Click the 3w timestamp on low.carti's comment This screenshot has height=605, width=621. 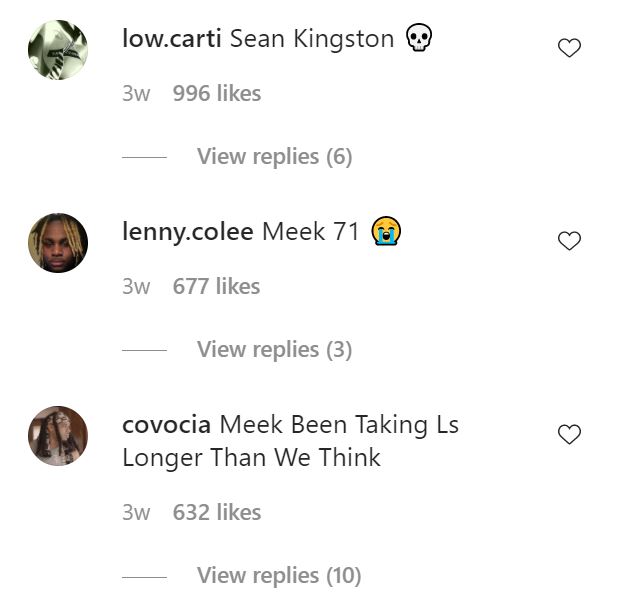pos(136,94)
